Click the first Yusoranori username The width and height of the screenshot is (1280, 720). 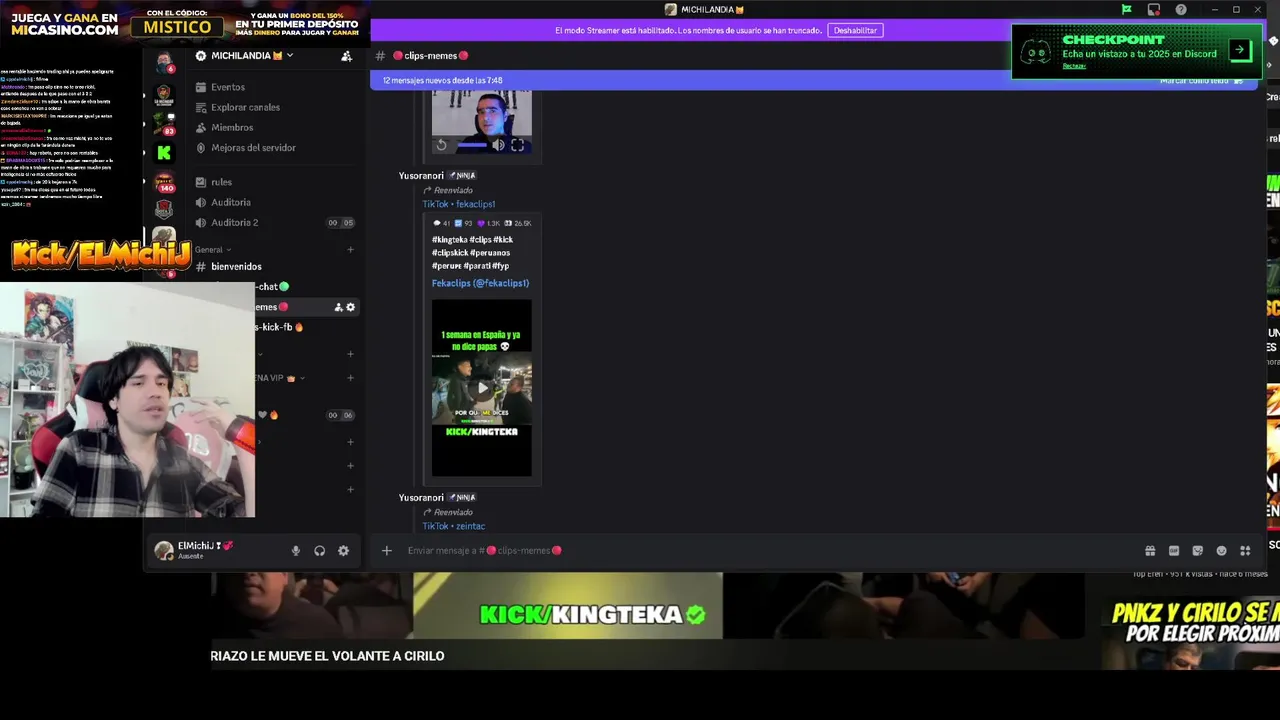click(421, 176)
